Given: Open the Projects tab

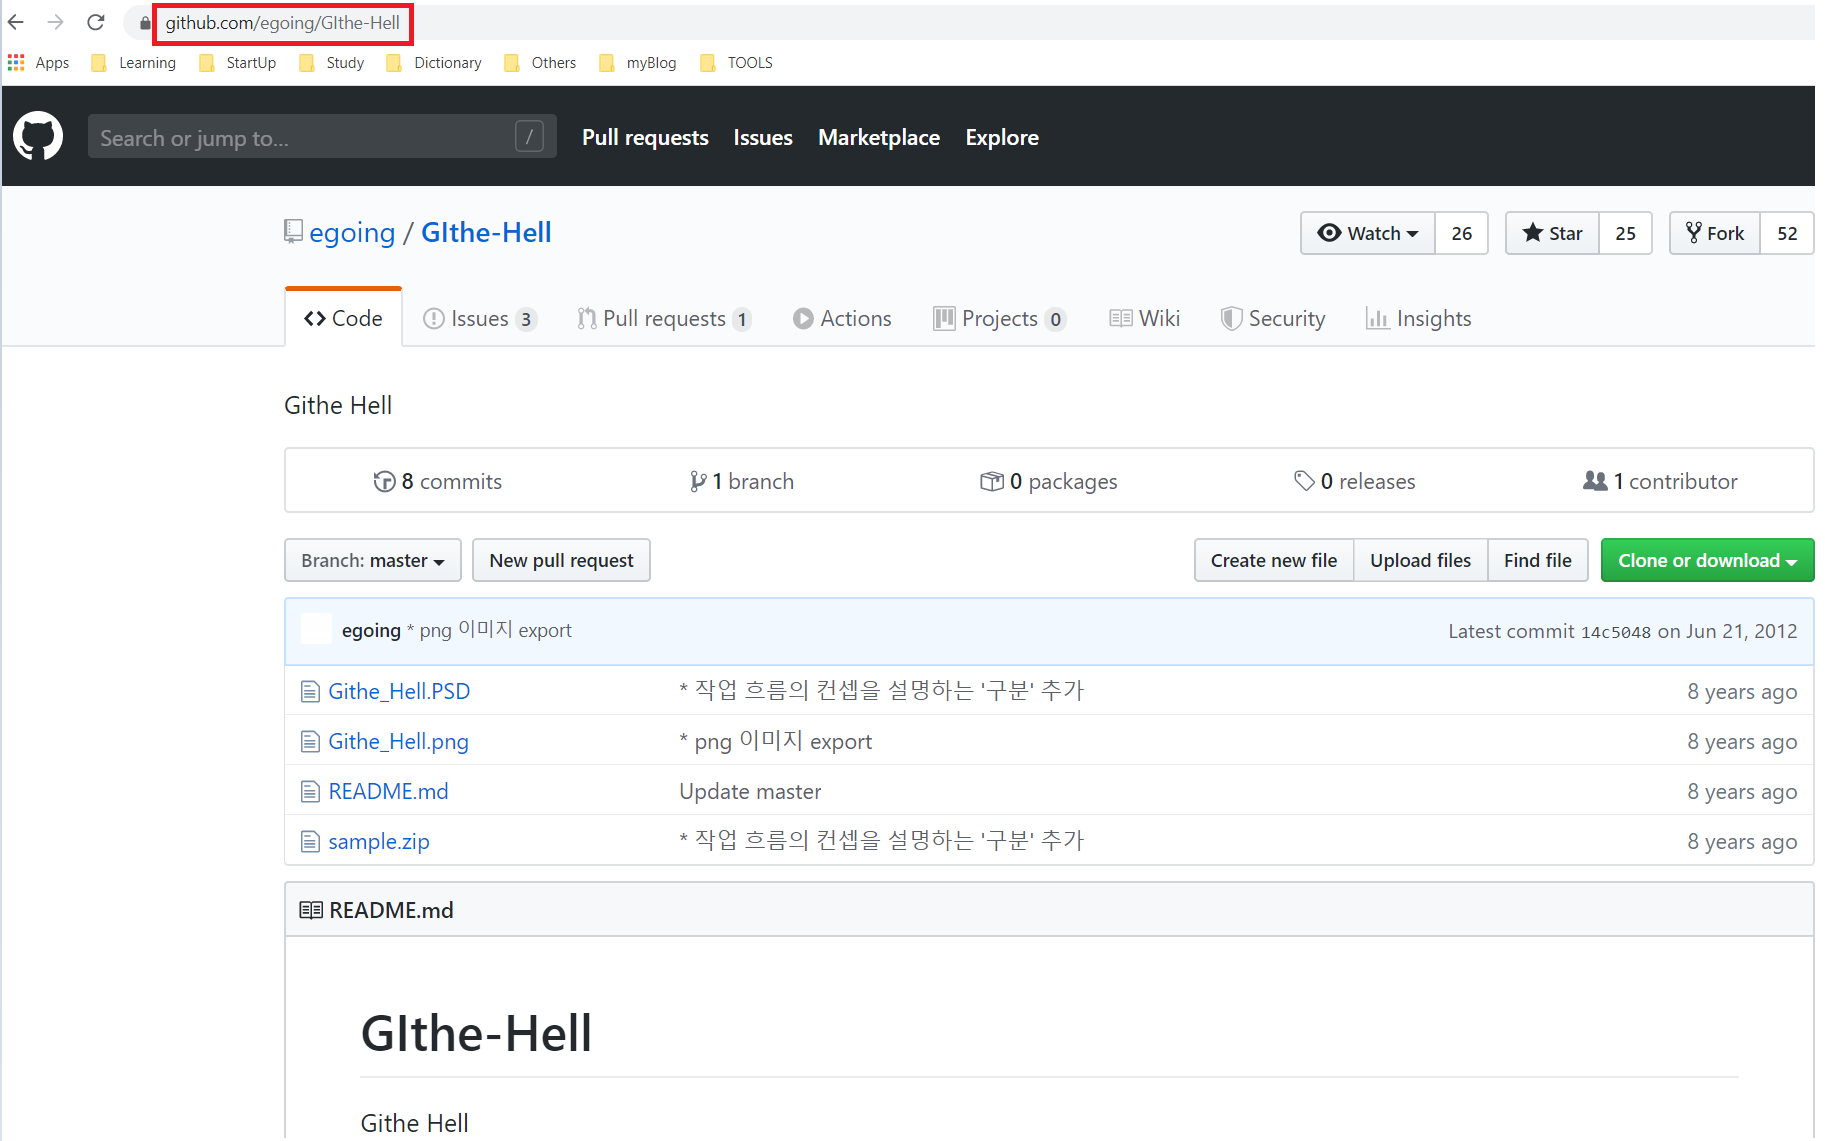Looking at the screenshot, I should (x=1000, y=318).
